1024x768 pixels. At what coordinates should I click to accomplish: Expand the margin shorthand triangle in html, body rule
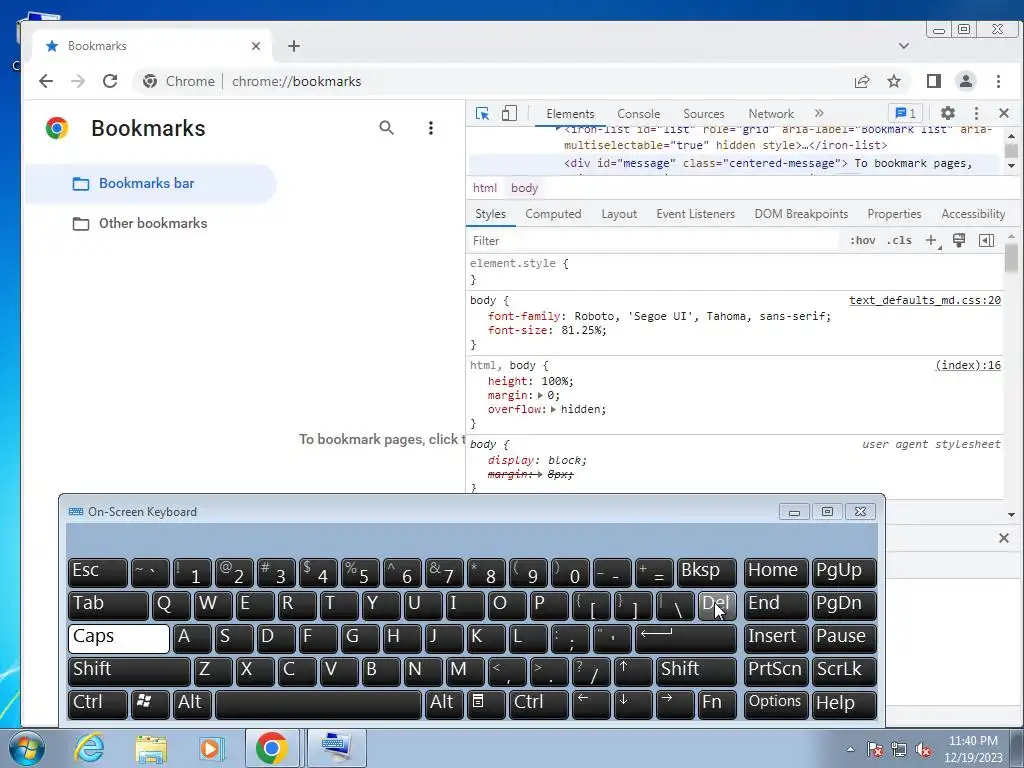point(540,396)
